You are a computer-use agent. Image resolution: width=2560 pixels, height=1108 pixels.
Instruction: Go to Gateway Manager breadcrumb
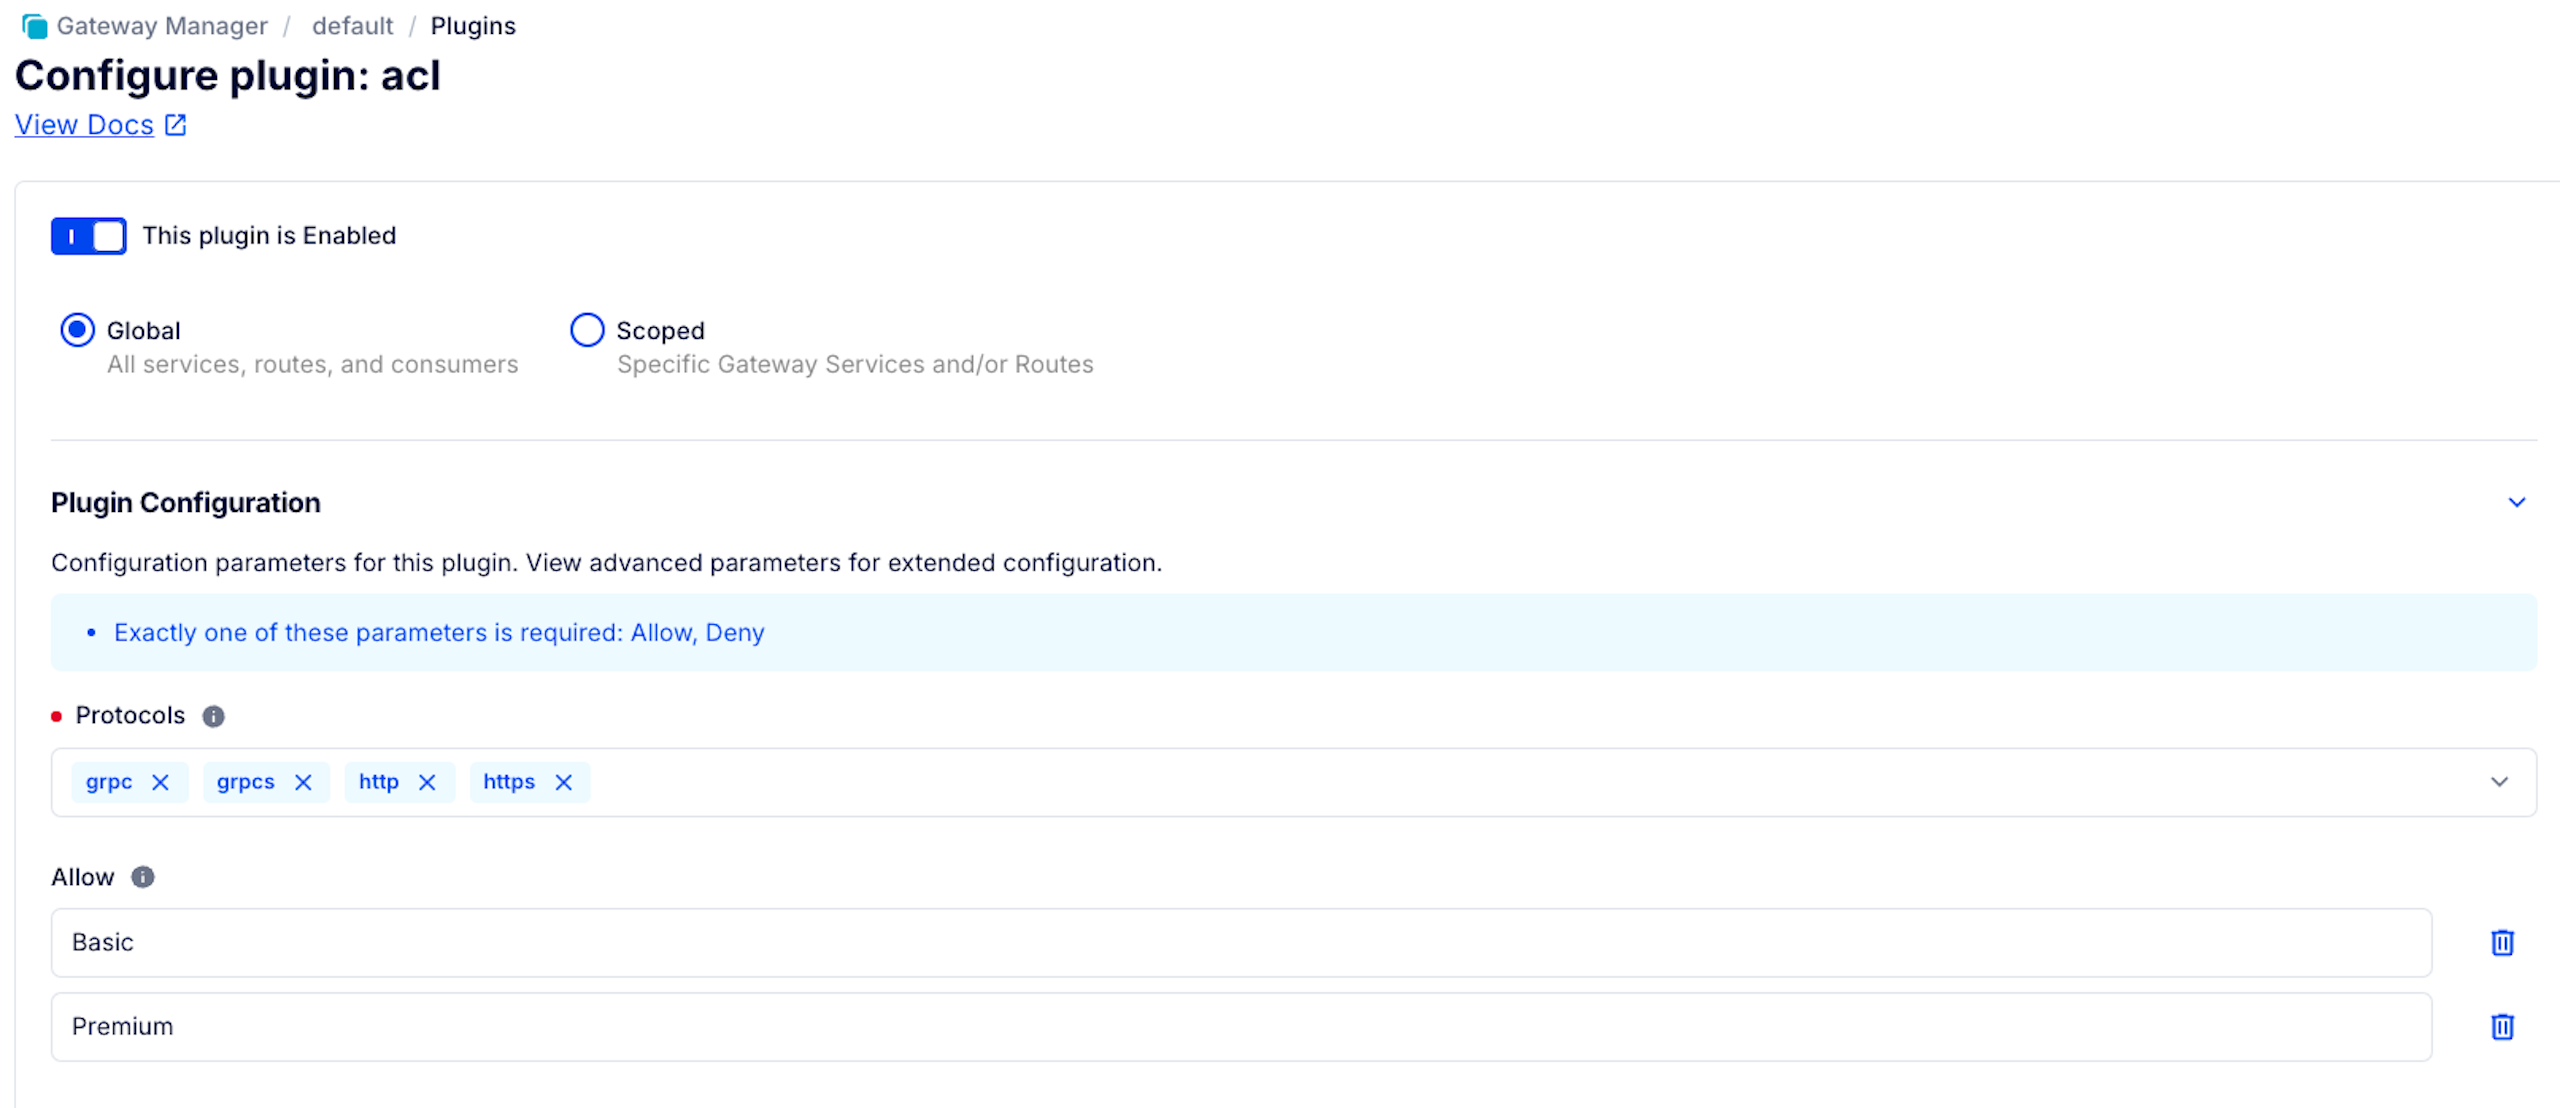[x=162, y=26]
